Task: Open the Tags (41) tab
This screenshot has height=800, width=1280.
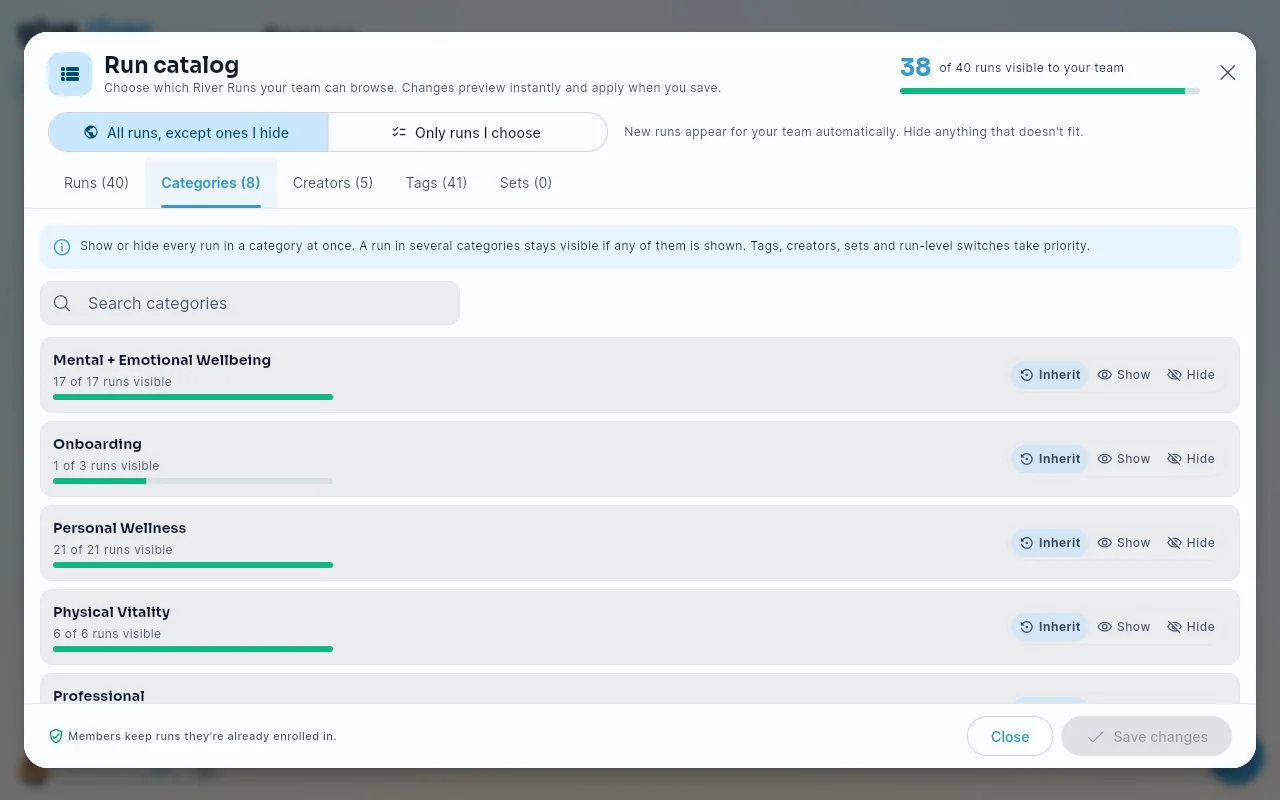Action: (x=436, y=183)
